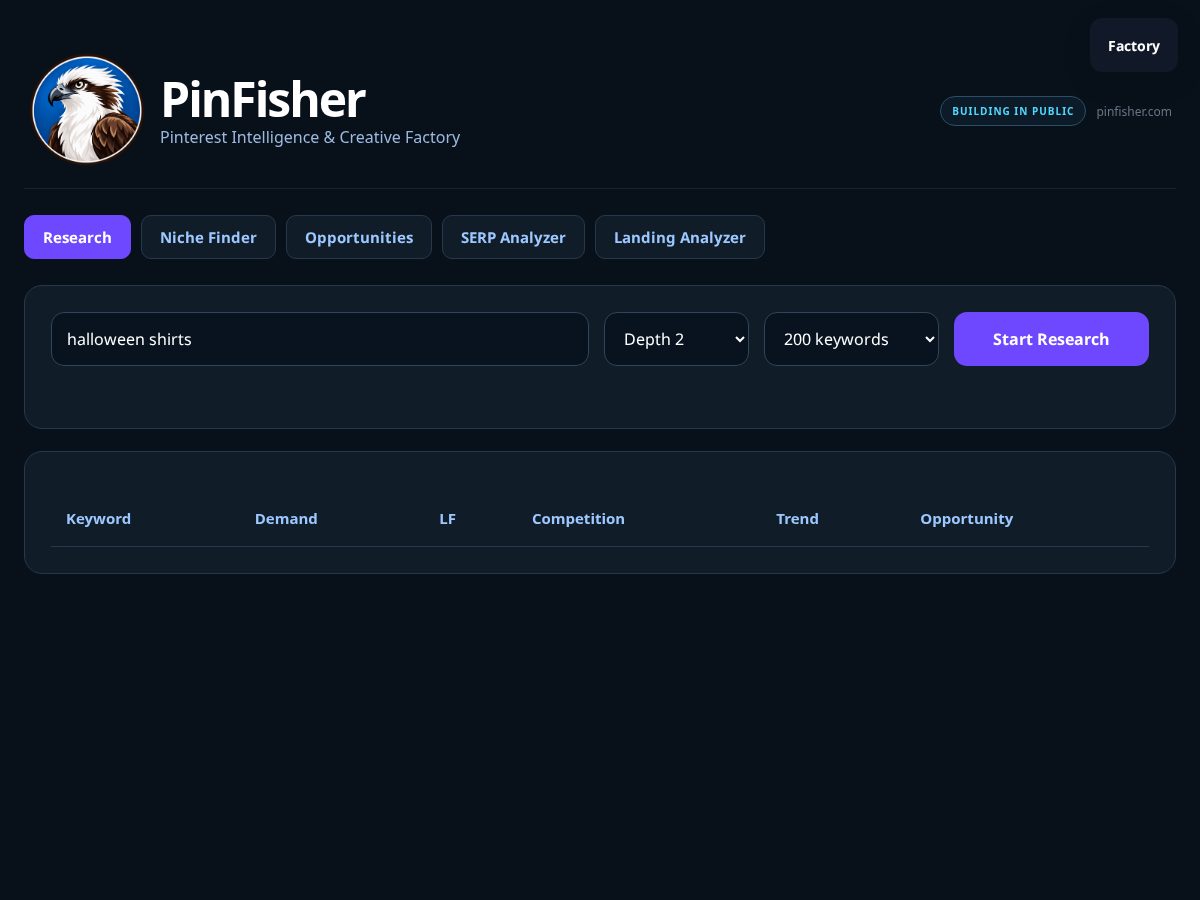The width and height of the screenshot is (1200, 900).
Task: Go to the Opportunities tab
Action: pyautogui.click(x=359, y=237)
